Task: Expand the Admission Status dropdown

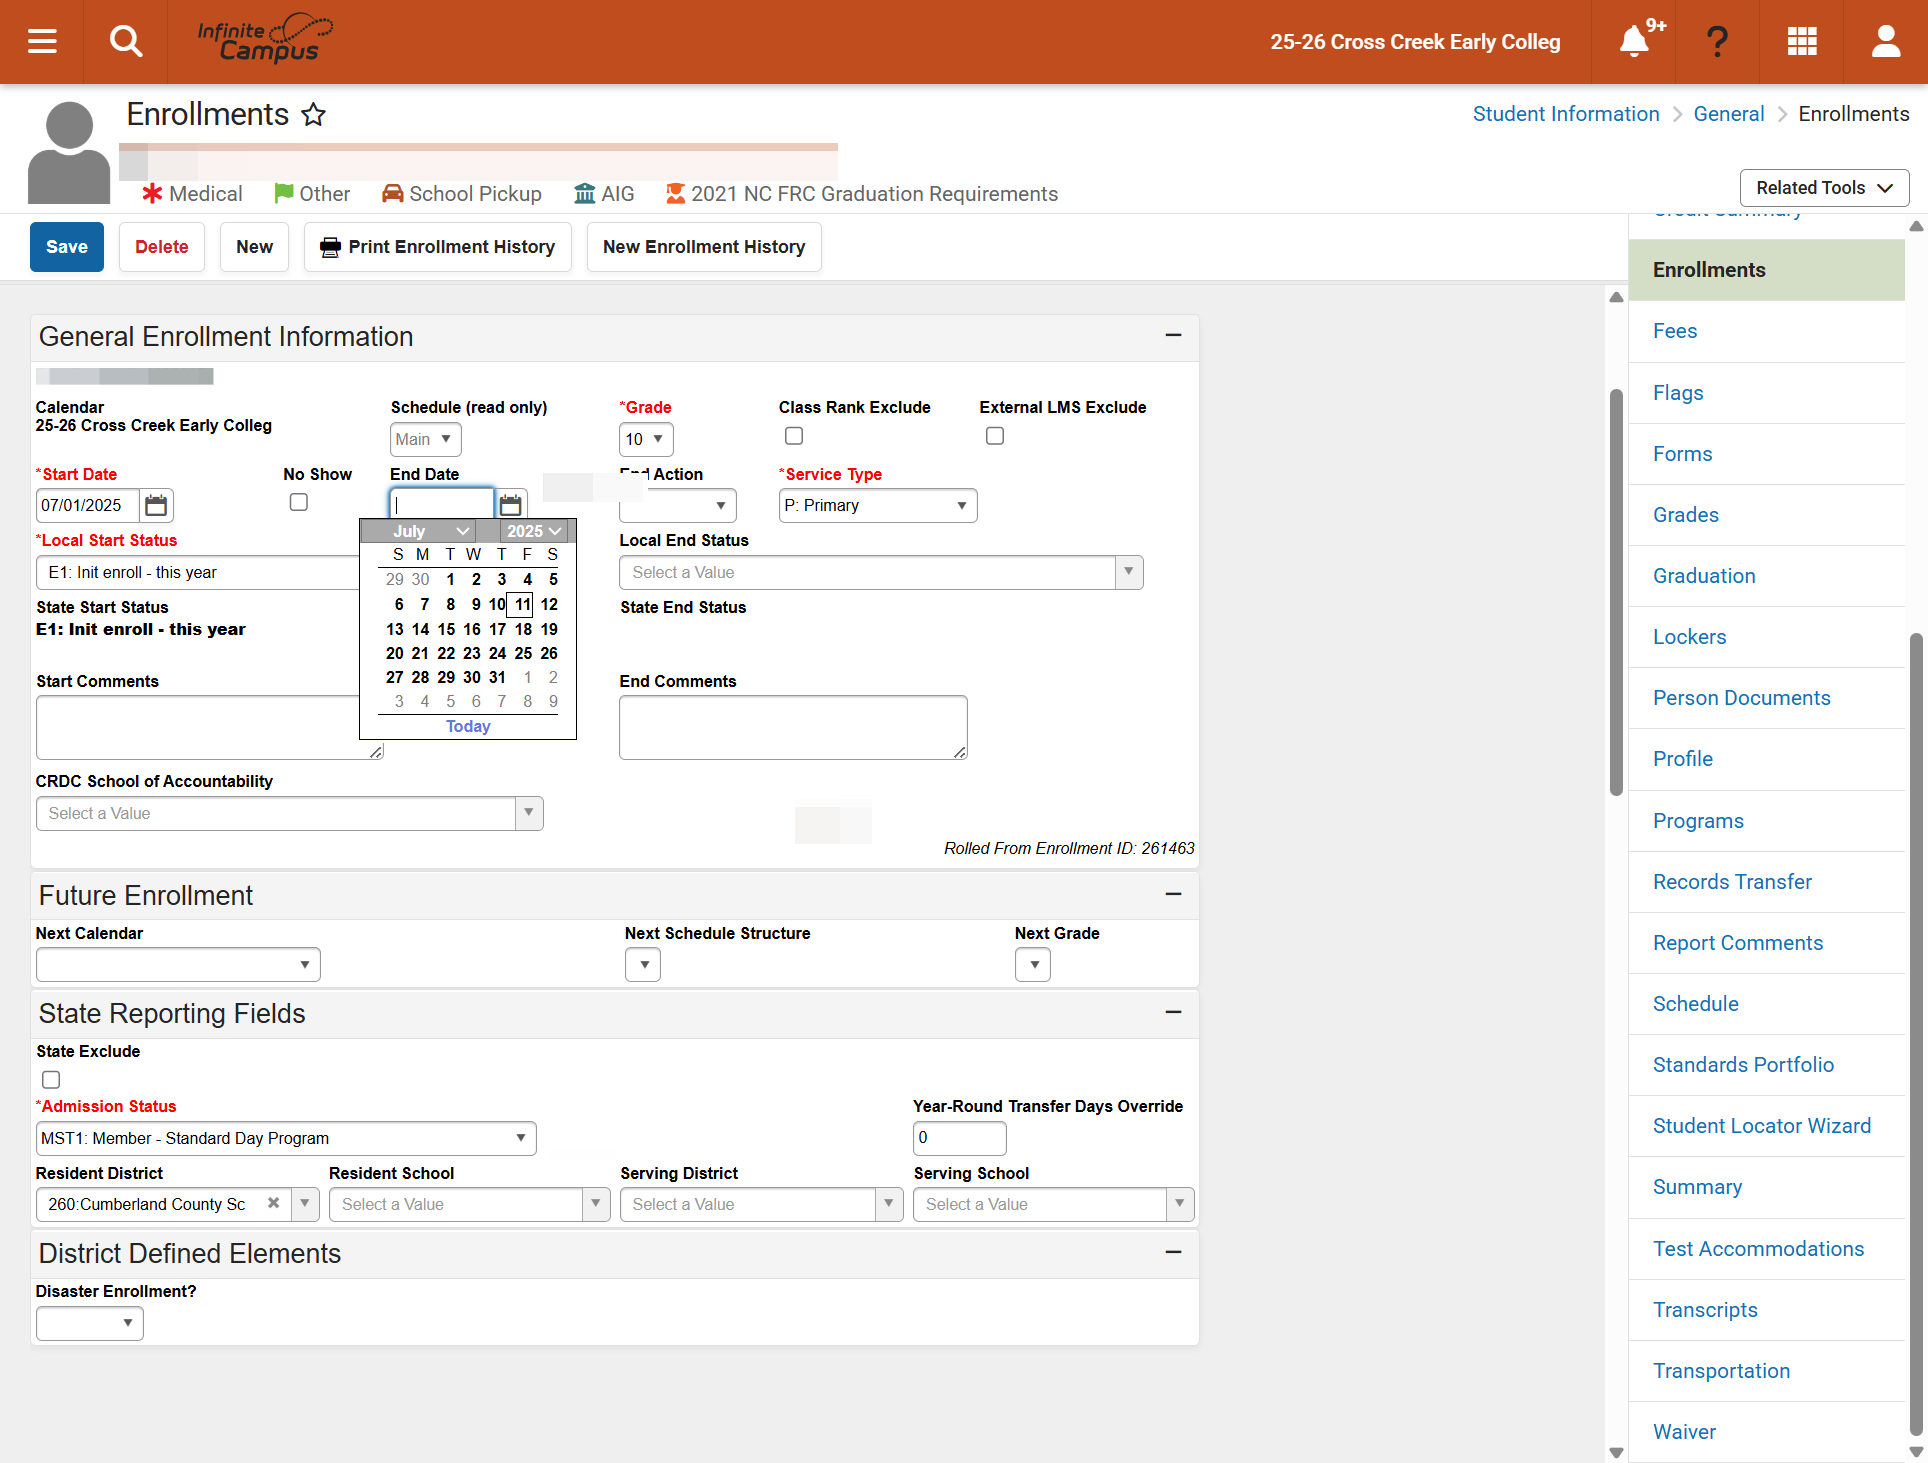Action: 286,1138
